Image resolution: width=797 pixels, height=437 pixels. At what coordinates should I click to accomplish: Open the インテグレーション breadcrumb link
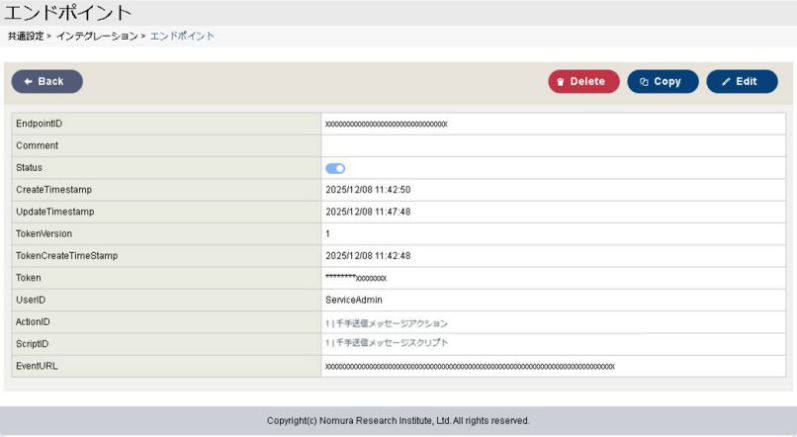[97, 36]
